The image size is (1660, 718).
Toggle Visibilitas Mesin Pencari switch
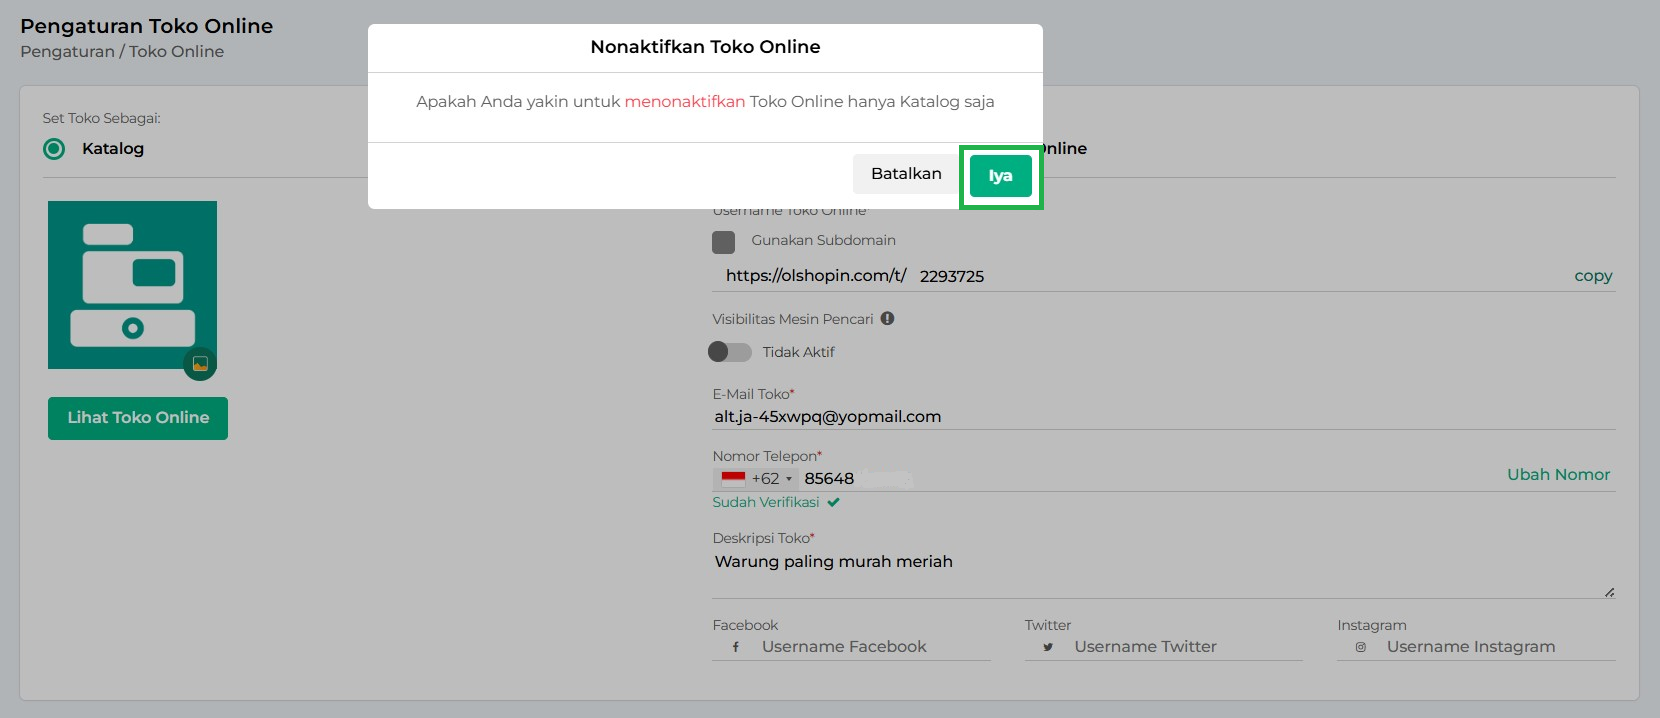pyautogui.click(x=729, y=352)
